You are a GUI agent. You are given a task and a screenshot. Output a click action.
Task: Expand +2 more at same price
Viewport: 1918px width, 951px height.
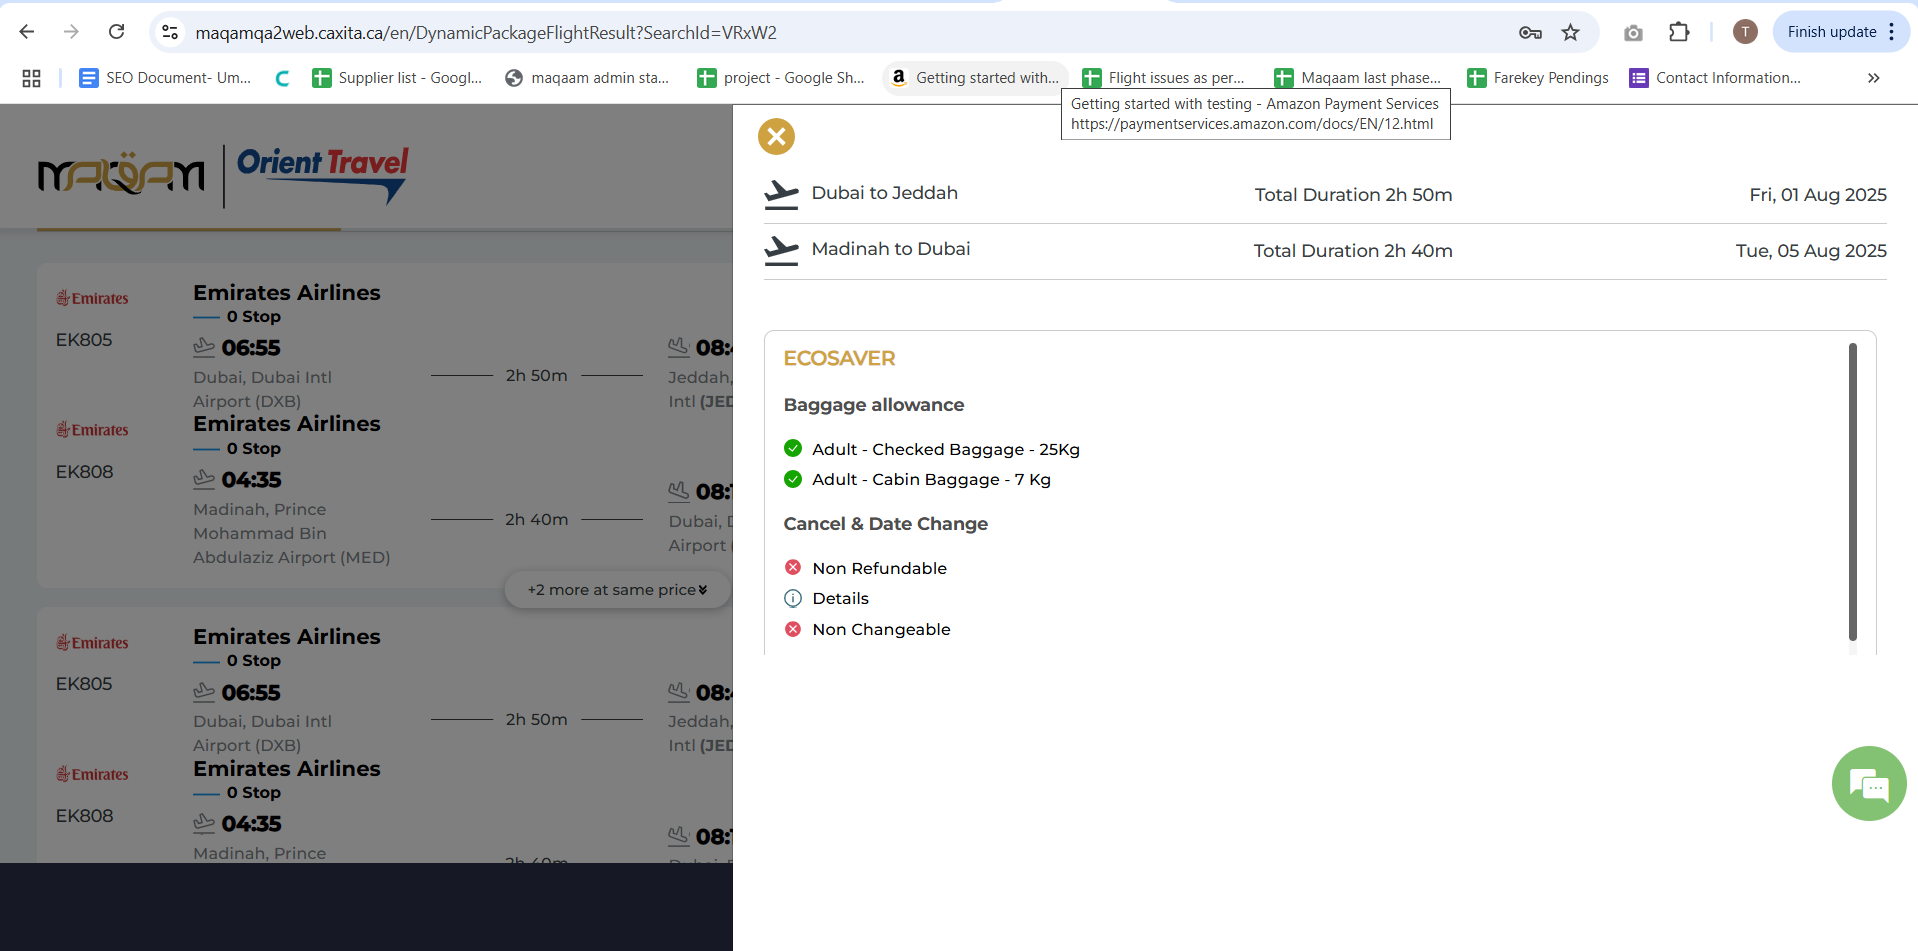pyautogui.click(x=617, y=590)
